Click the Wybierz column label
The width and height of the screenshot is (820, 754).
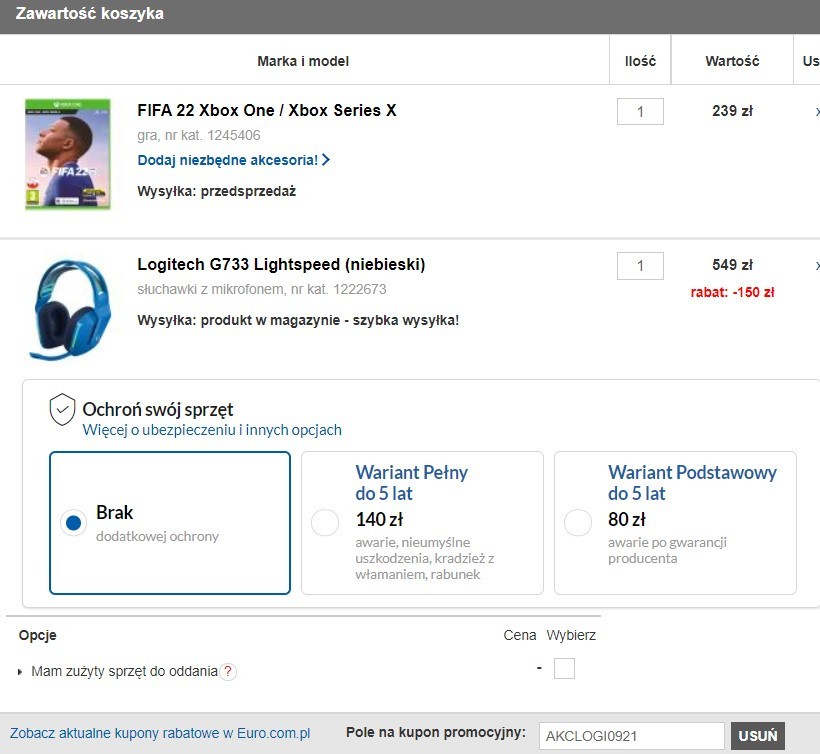pos(571,635)
